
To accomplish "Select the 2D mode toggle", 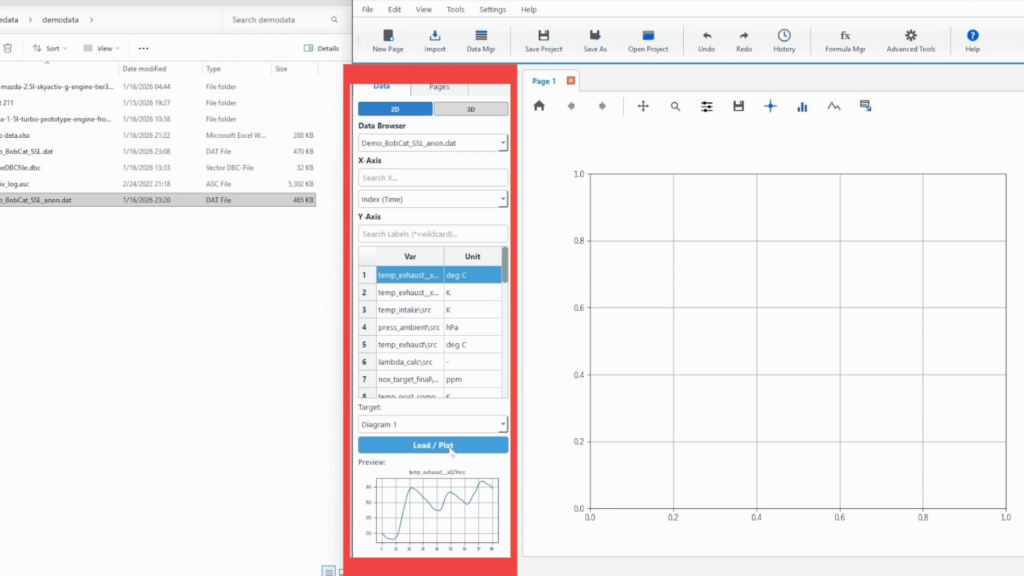I will (395, 109).
